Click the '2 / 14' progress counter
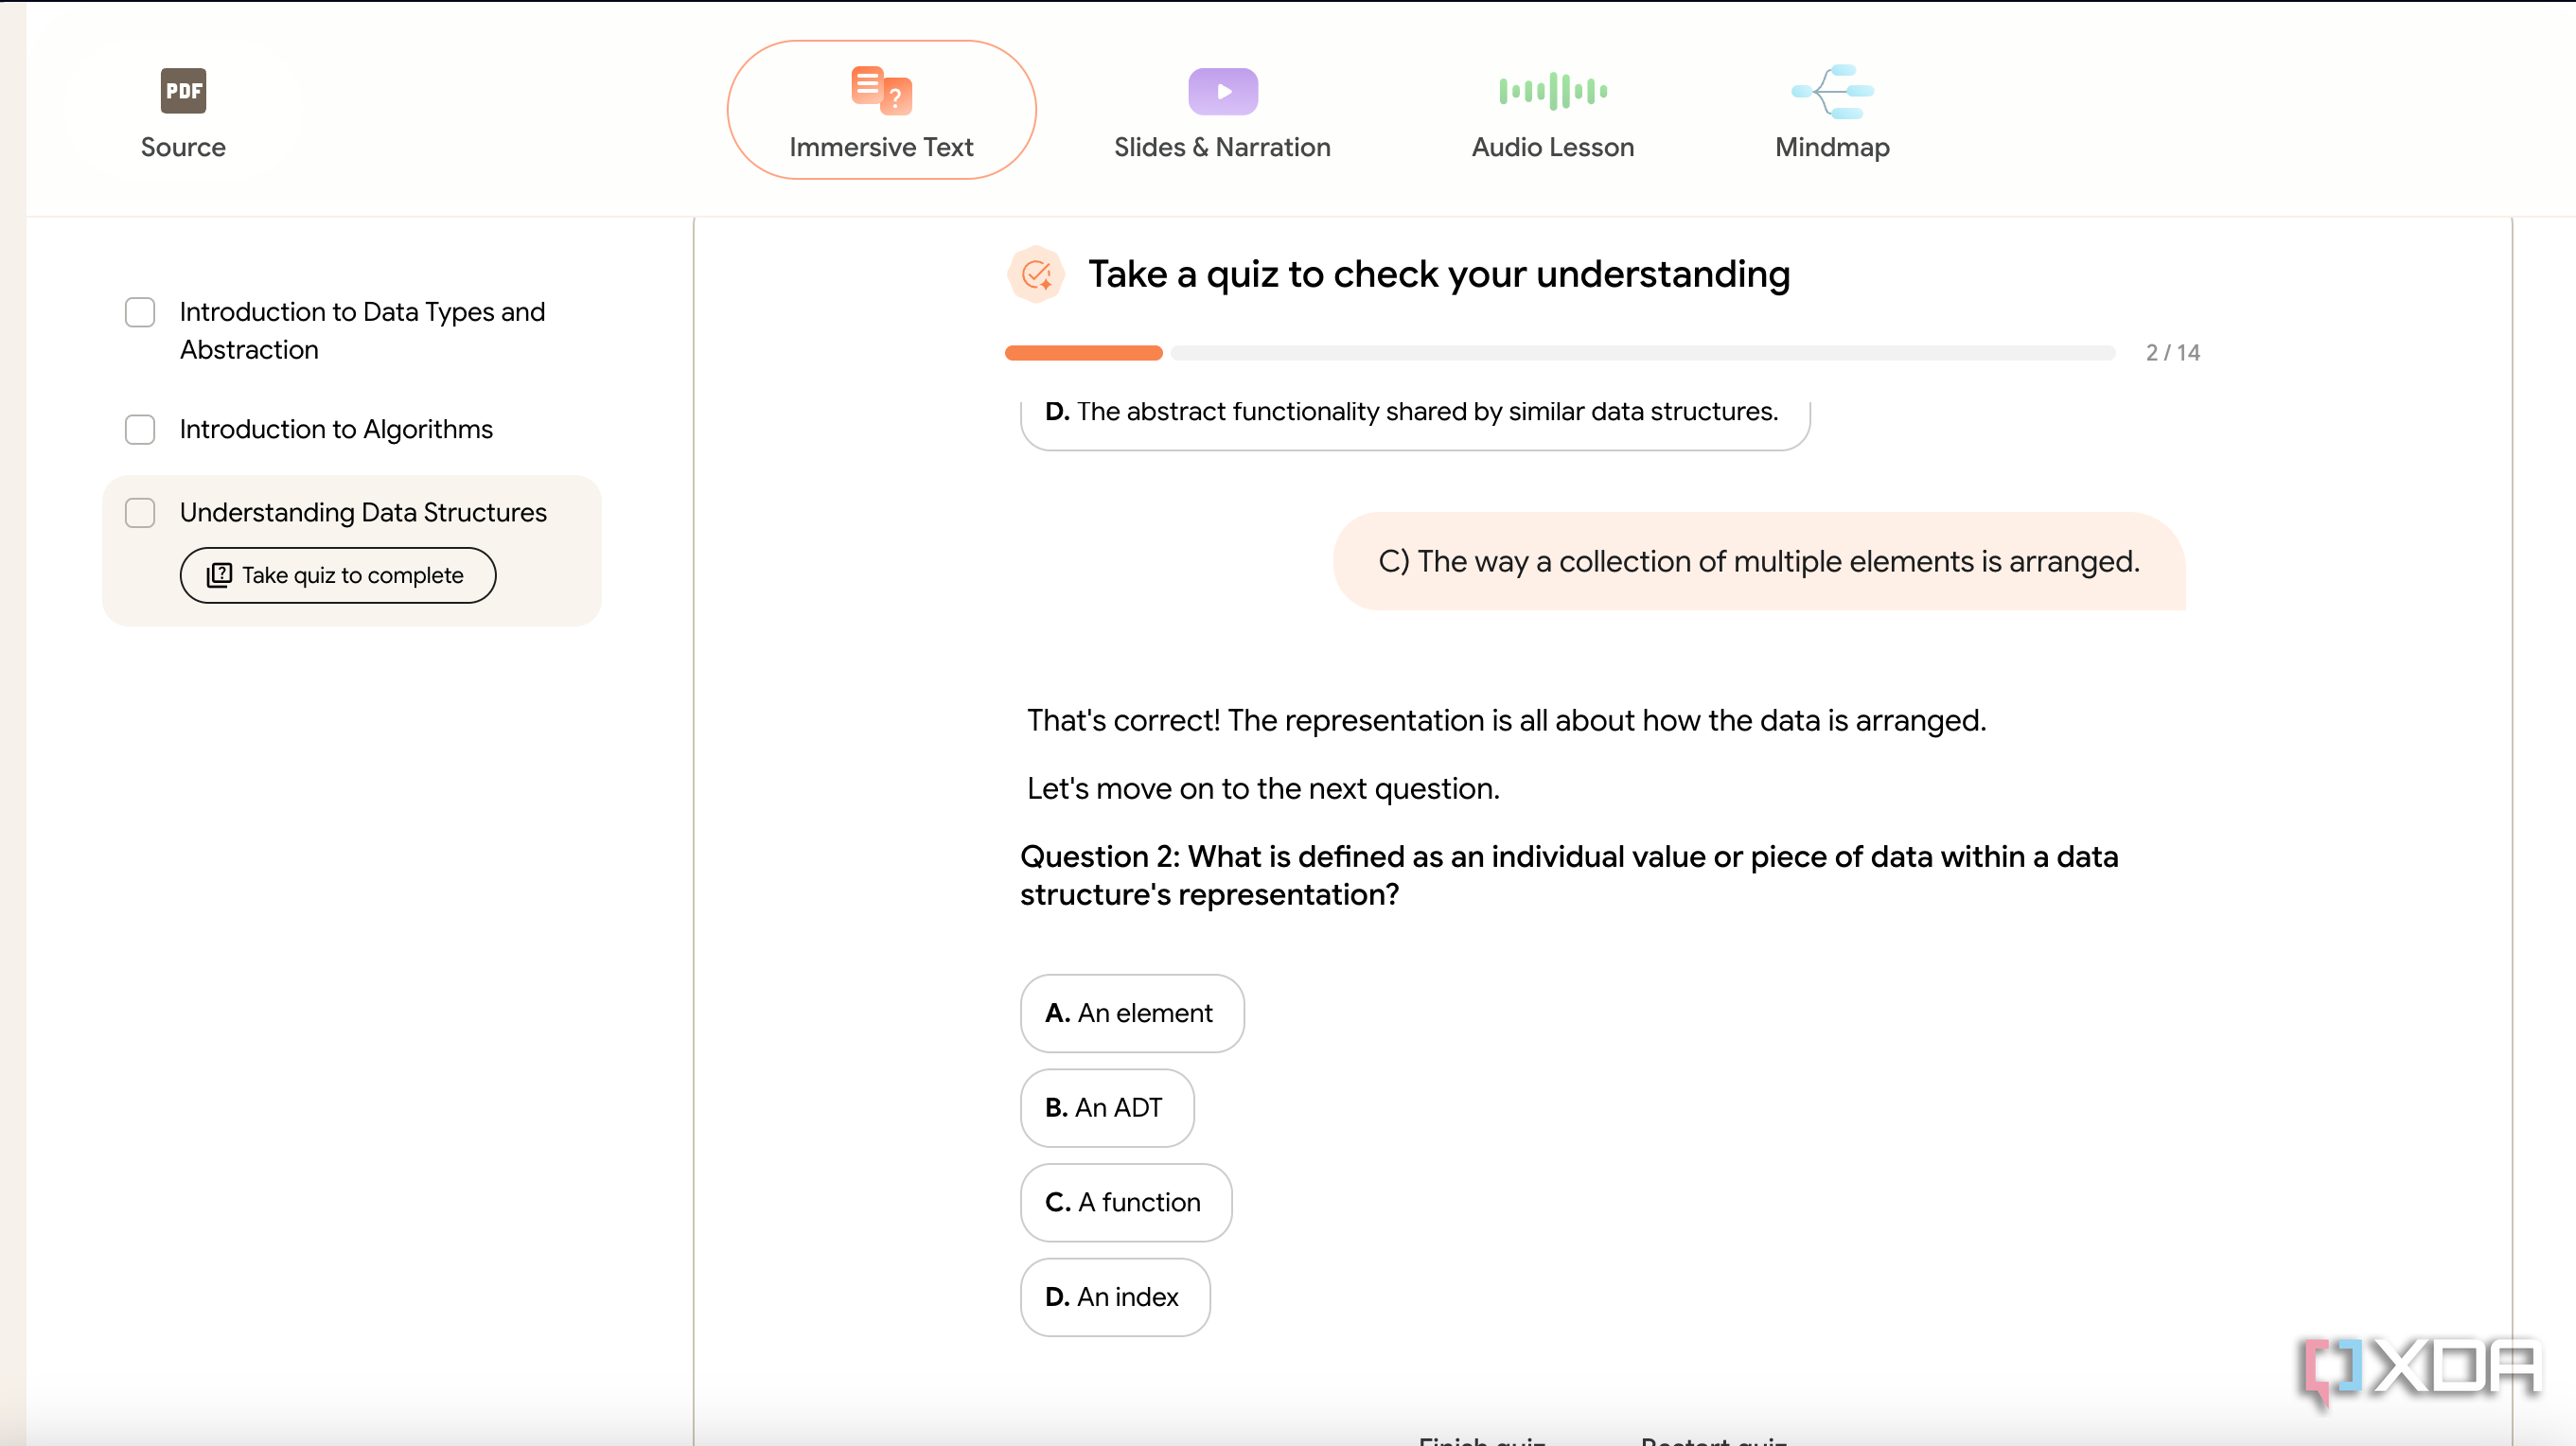2576x1446 pixels. [2172, 353]
